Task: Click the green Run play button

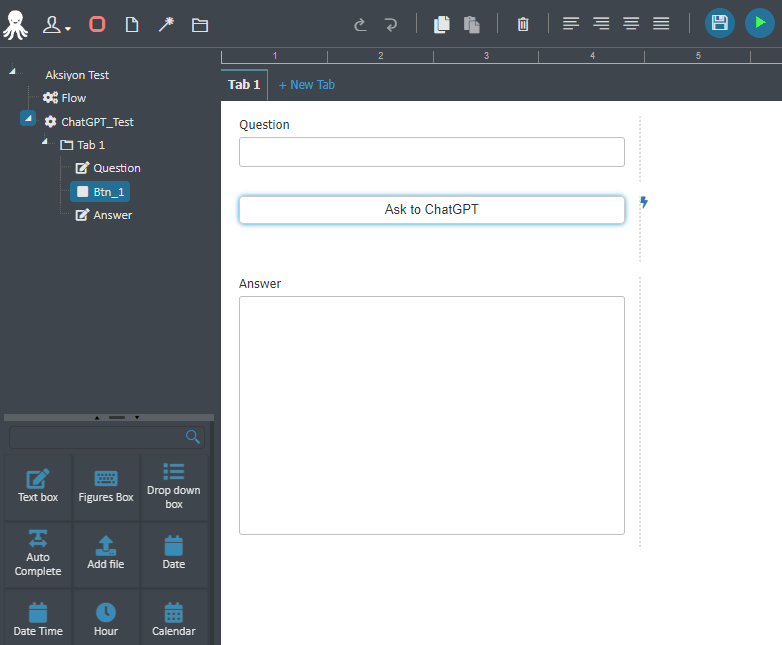Action: coord(759,23)
